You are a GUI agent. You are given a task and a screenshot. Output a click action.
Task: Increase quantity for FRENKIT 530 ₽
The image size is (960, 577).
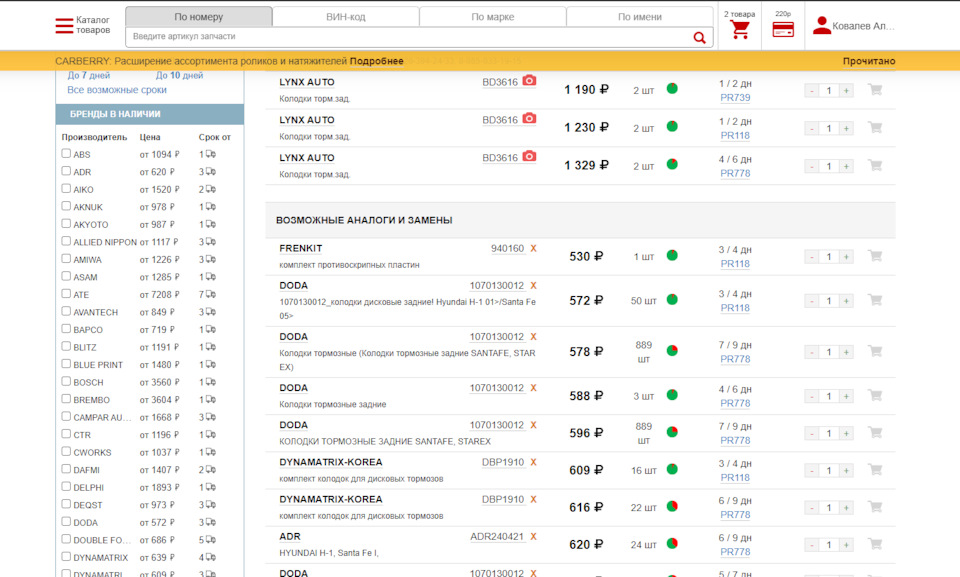(x=846, y=257)
